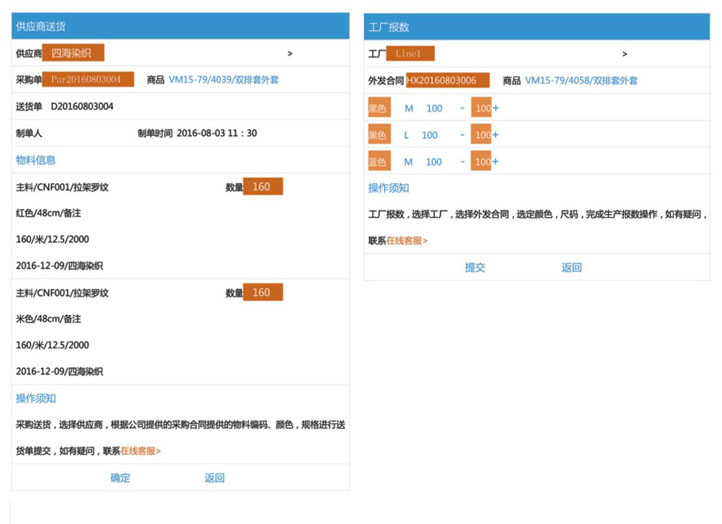Click 确定 to confirm supplier delivery
The width and height of the screenshot is (722, 524).
point(120,478)
